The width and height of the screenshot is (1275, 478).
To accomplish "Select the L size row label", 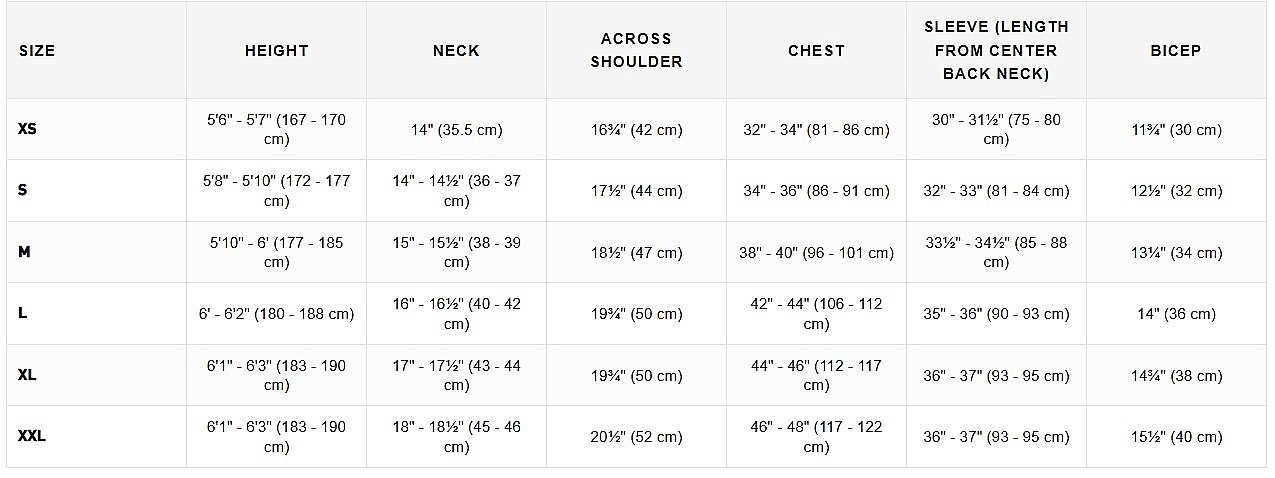I will point(23,313).
